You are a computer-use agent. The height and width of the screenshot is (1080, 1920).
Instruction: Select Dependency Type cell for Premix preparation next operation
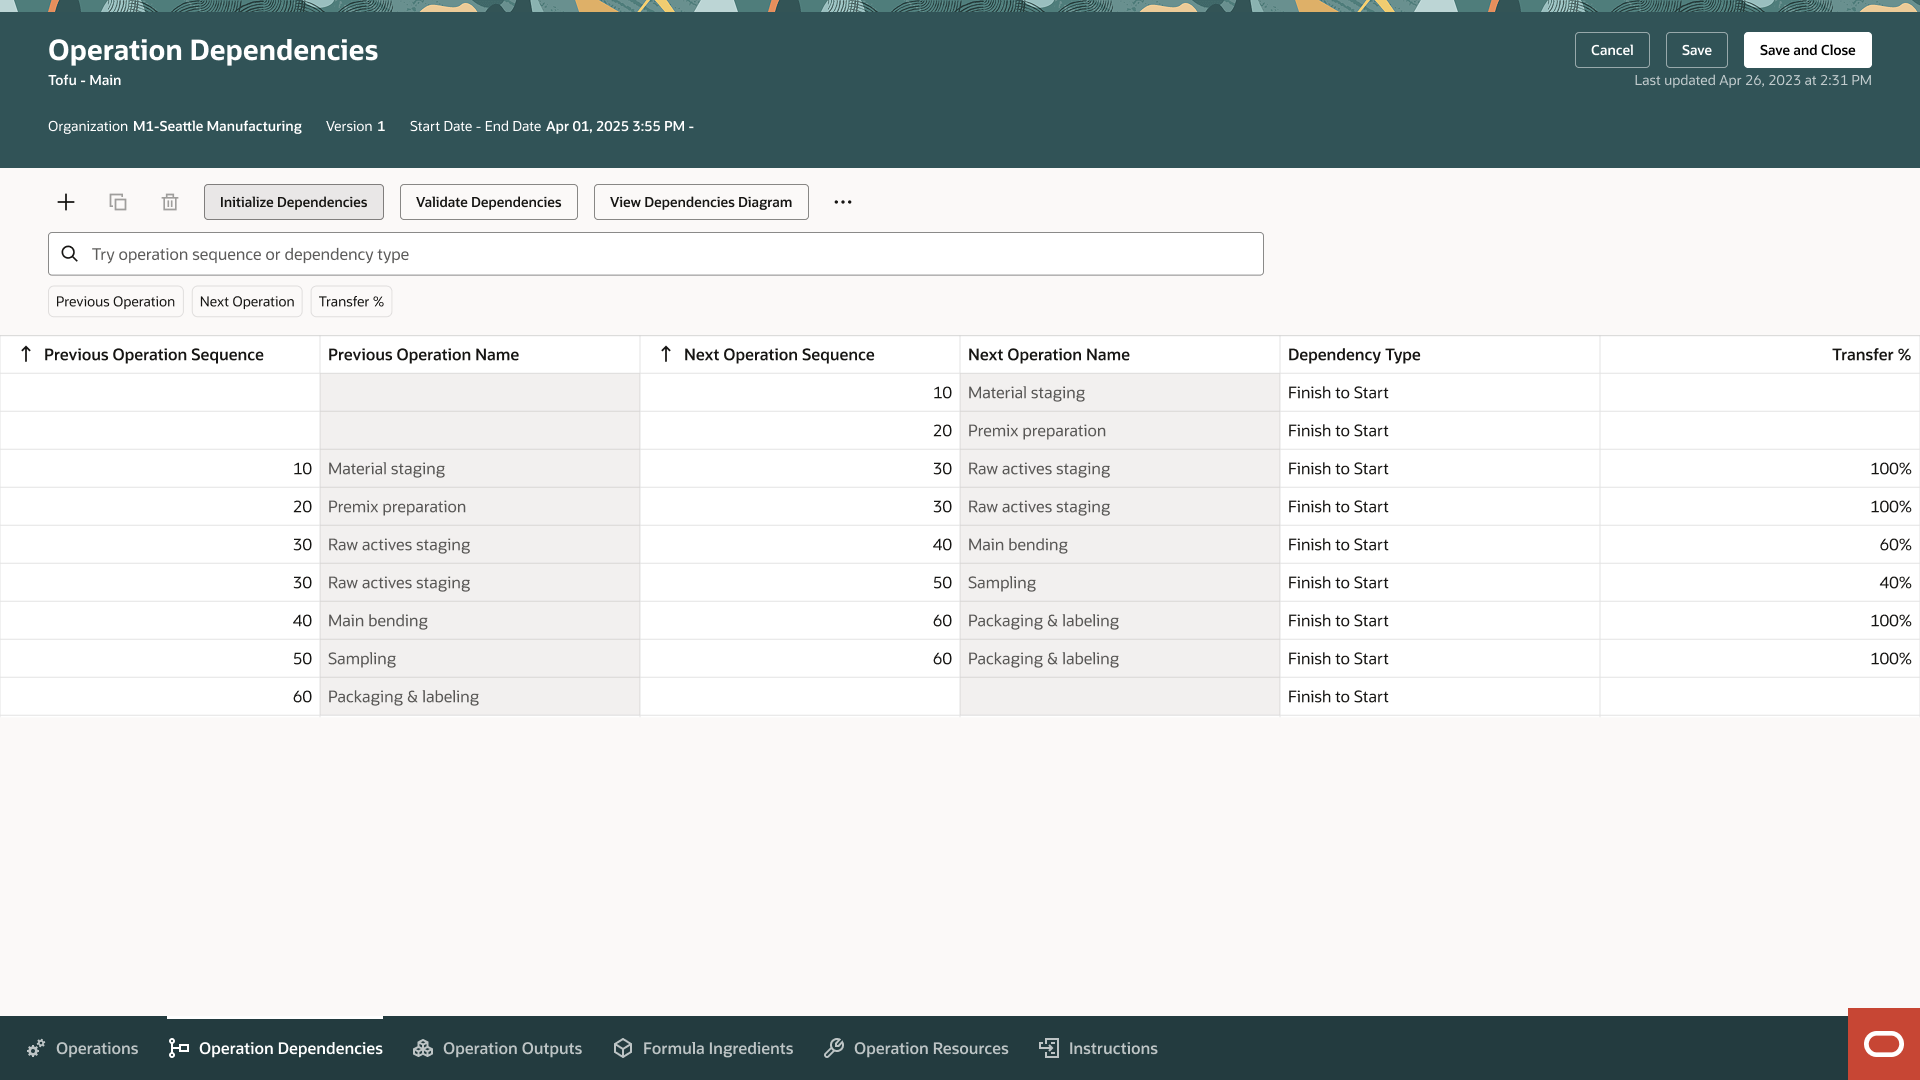point(1440,431)
